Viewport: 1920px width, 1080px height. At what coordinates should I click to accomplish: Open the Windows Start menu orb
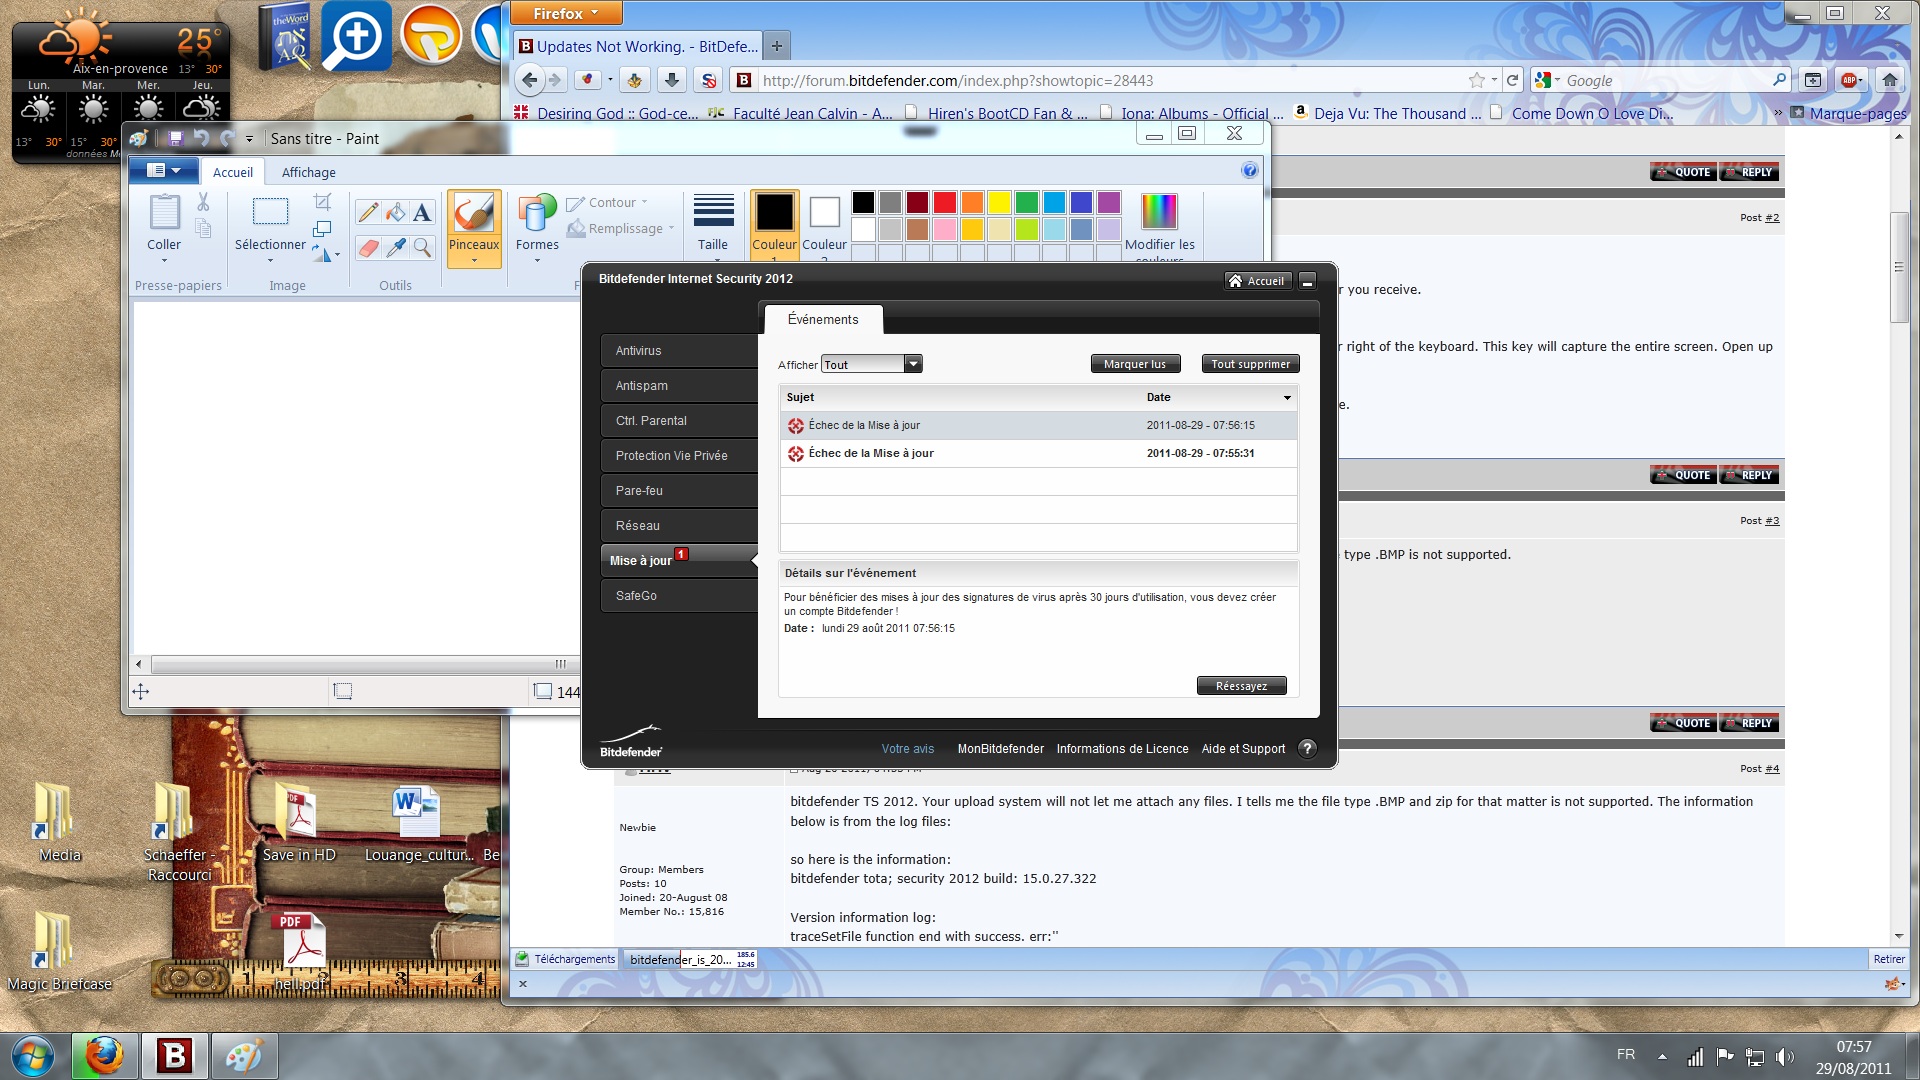click(32, 1056)
